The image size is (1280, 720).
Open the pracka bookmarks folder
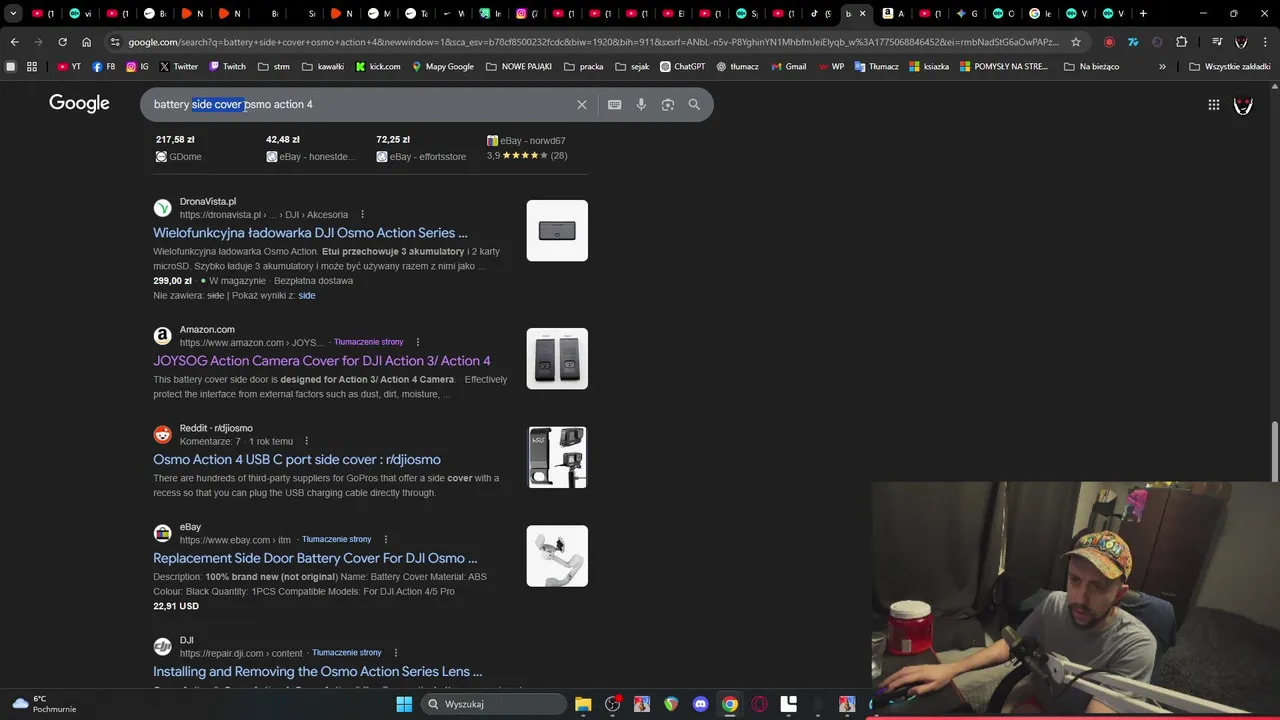click(584, 66)
